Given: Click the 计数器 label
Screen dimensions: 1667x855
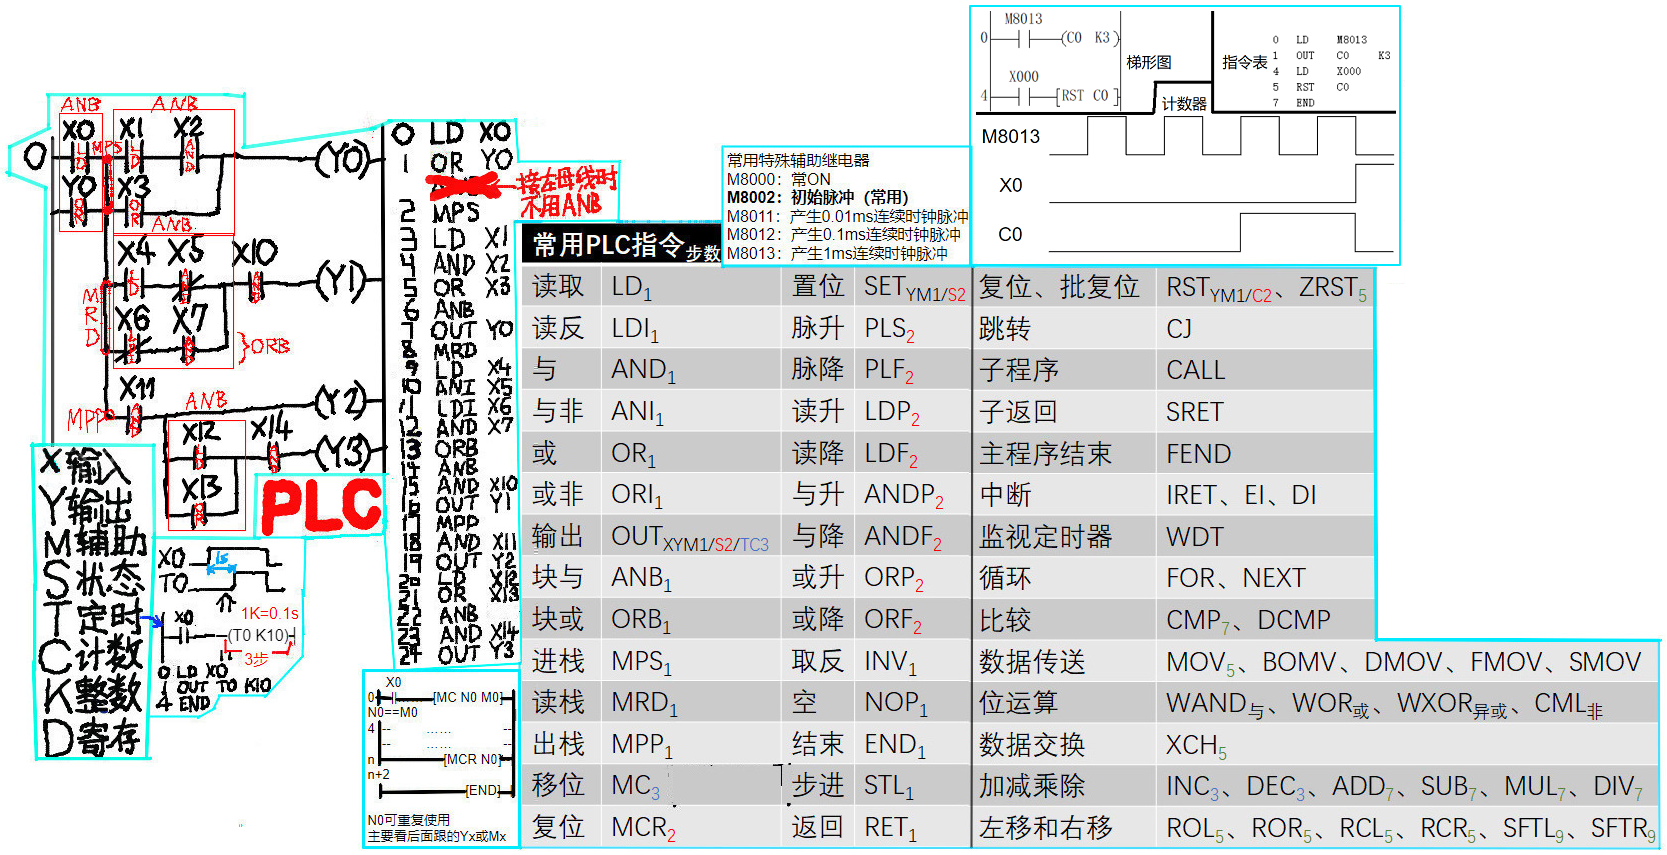Looking at the screenshot, I should point(1184,104).
